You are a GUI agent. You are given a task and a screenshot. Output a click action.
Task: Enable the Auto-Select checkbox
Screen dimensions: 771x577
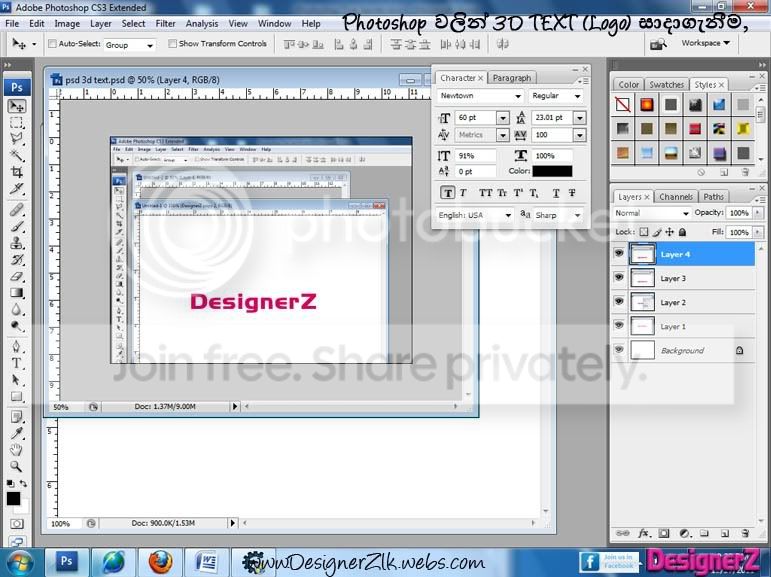pos(52,44)
